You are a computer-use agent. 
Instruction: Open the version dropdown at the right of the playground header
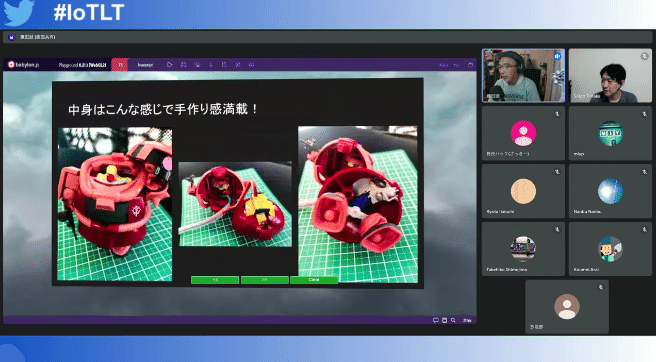click(443, 65)
